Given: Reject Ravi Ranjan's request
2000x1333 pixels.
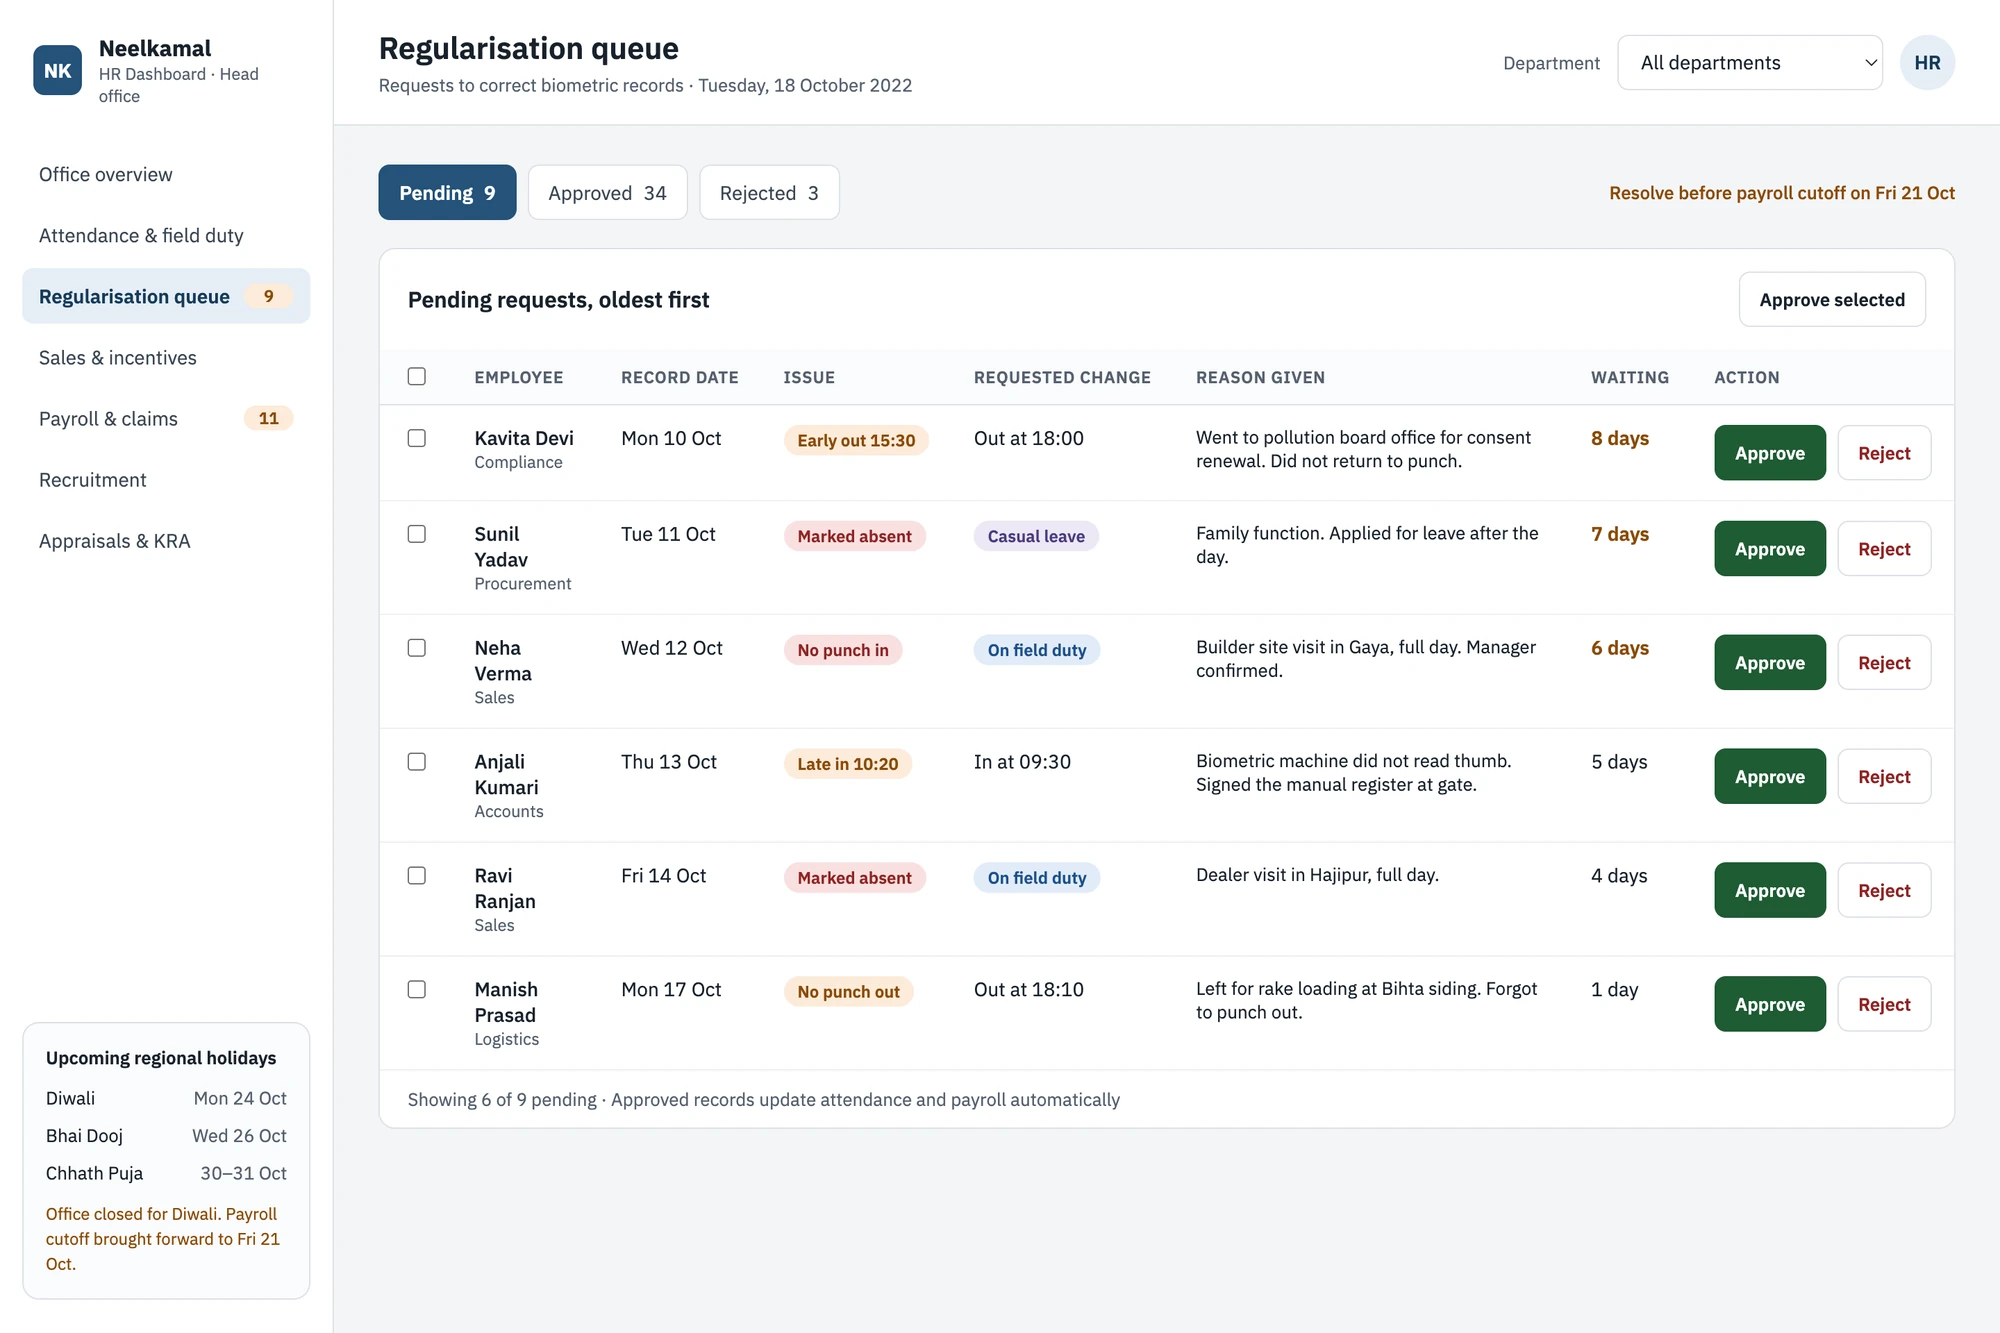Looking at the screenshot, I should coord(1884,891).
